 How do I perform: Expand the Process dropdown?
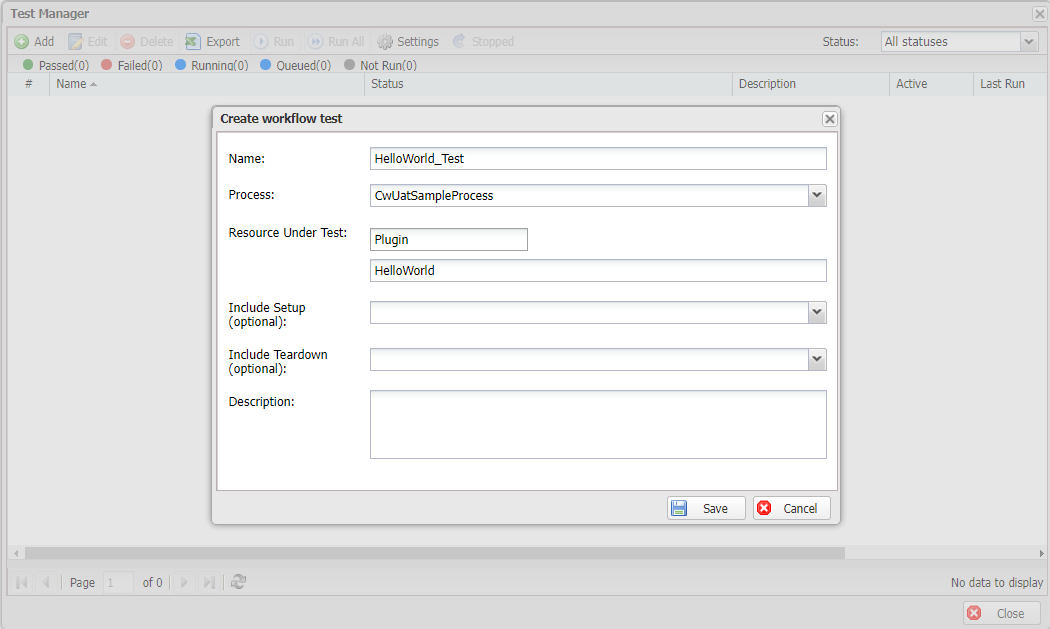coord(817,195)
